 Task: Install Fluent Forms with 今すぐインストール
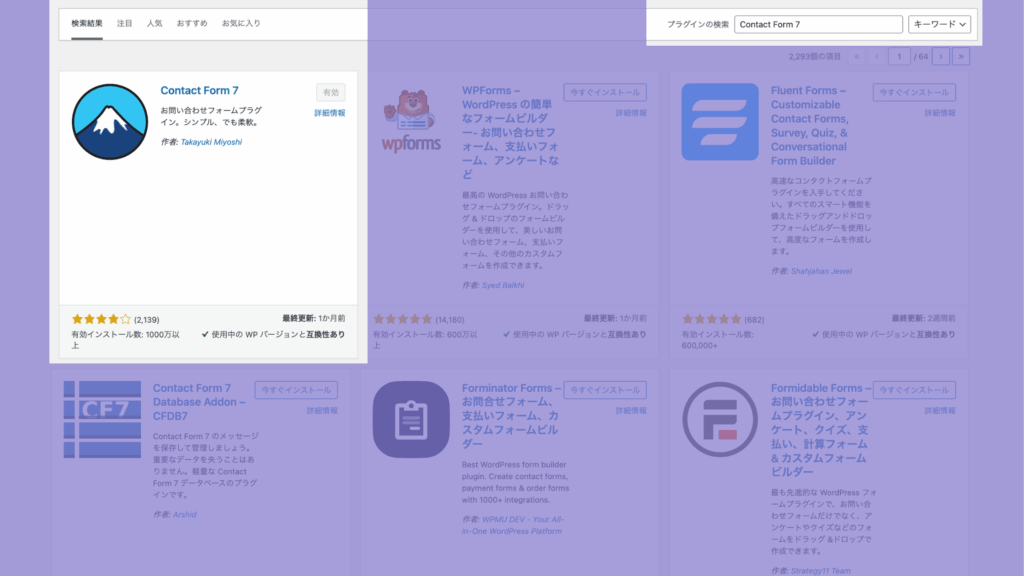914,92
